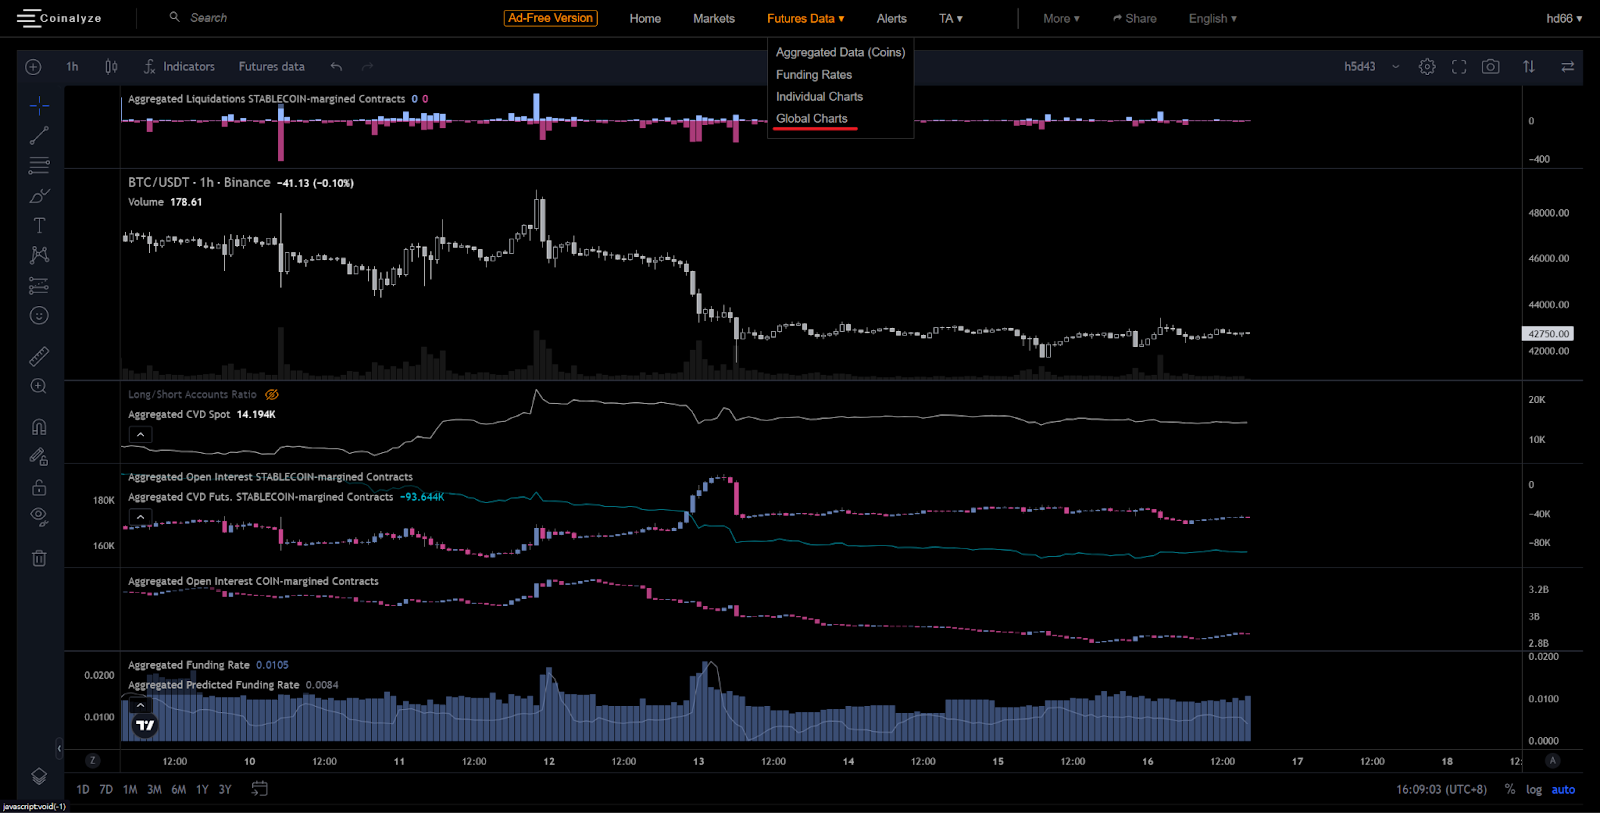Click the Share button
Image resolution: width=1600 pixels, height=813 pixels.
[x=1134, y=19]
